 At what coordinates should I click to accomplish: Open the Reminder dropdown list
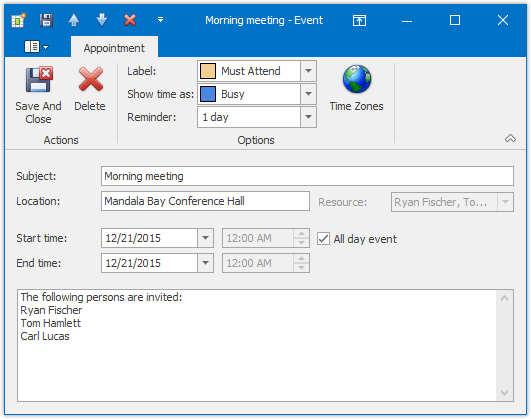coord(308,117)
